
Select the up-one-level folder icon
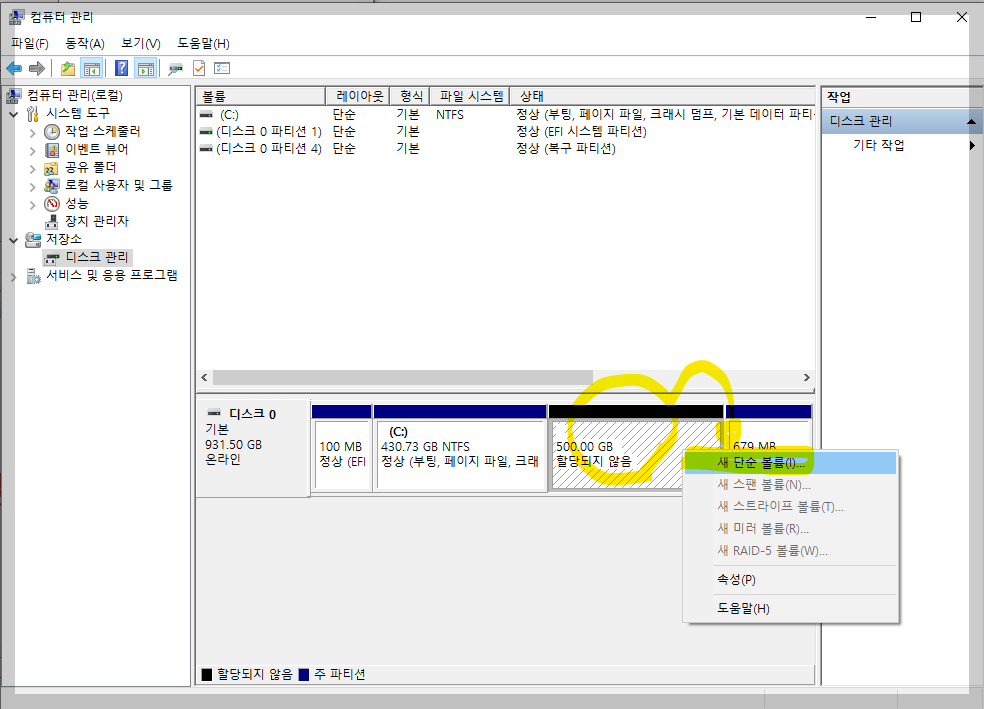coord(67,67)
